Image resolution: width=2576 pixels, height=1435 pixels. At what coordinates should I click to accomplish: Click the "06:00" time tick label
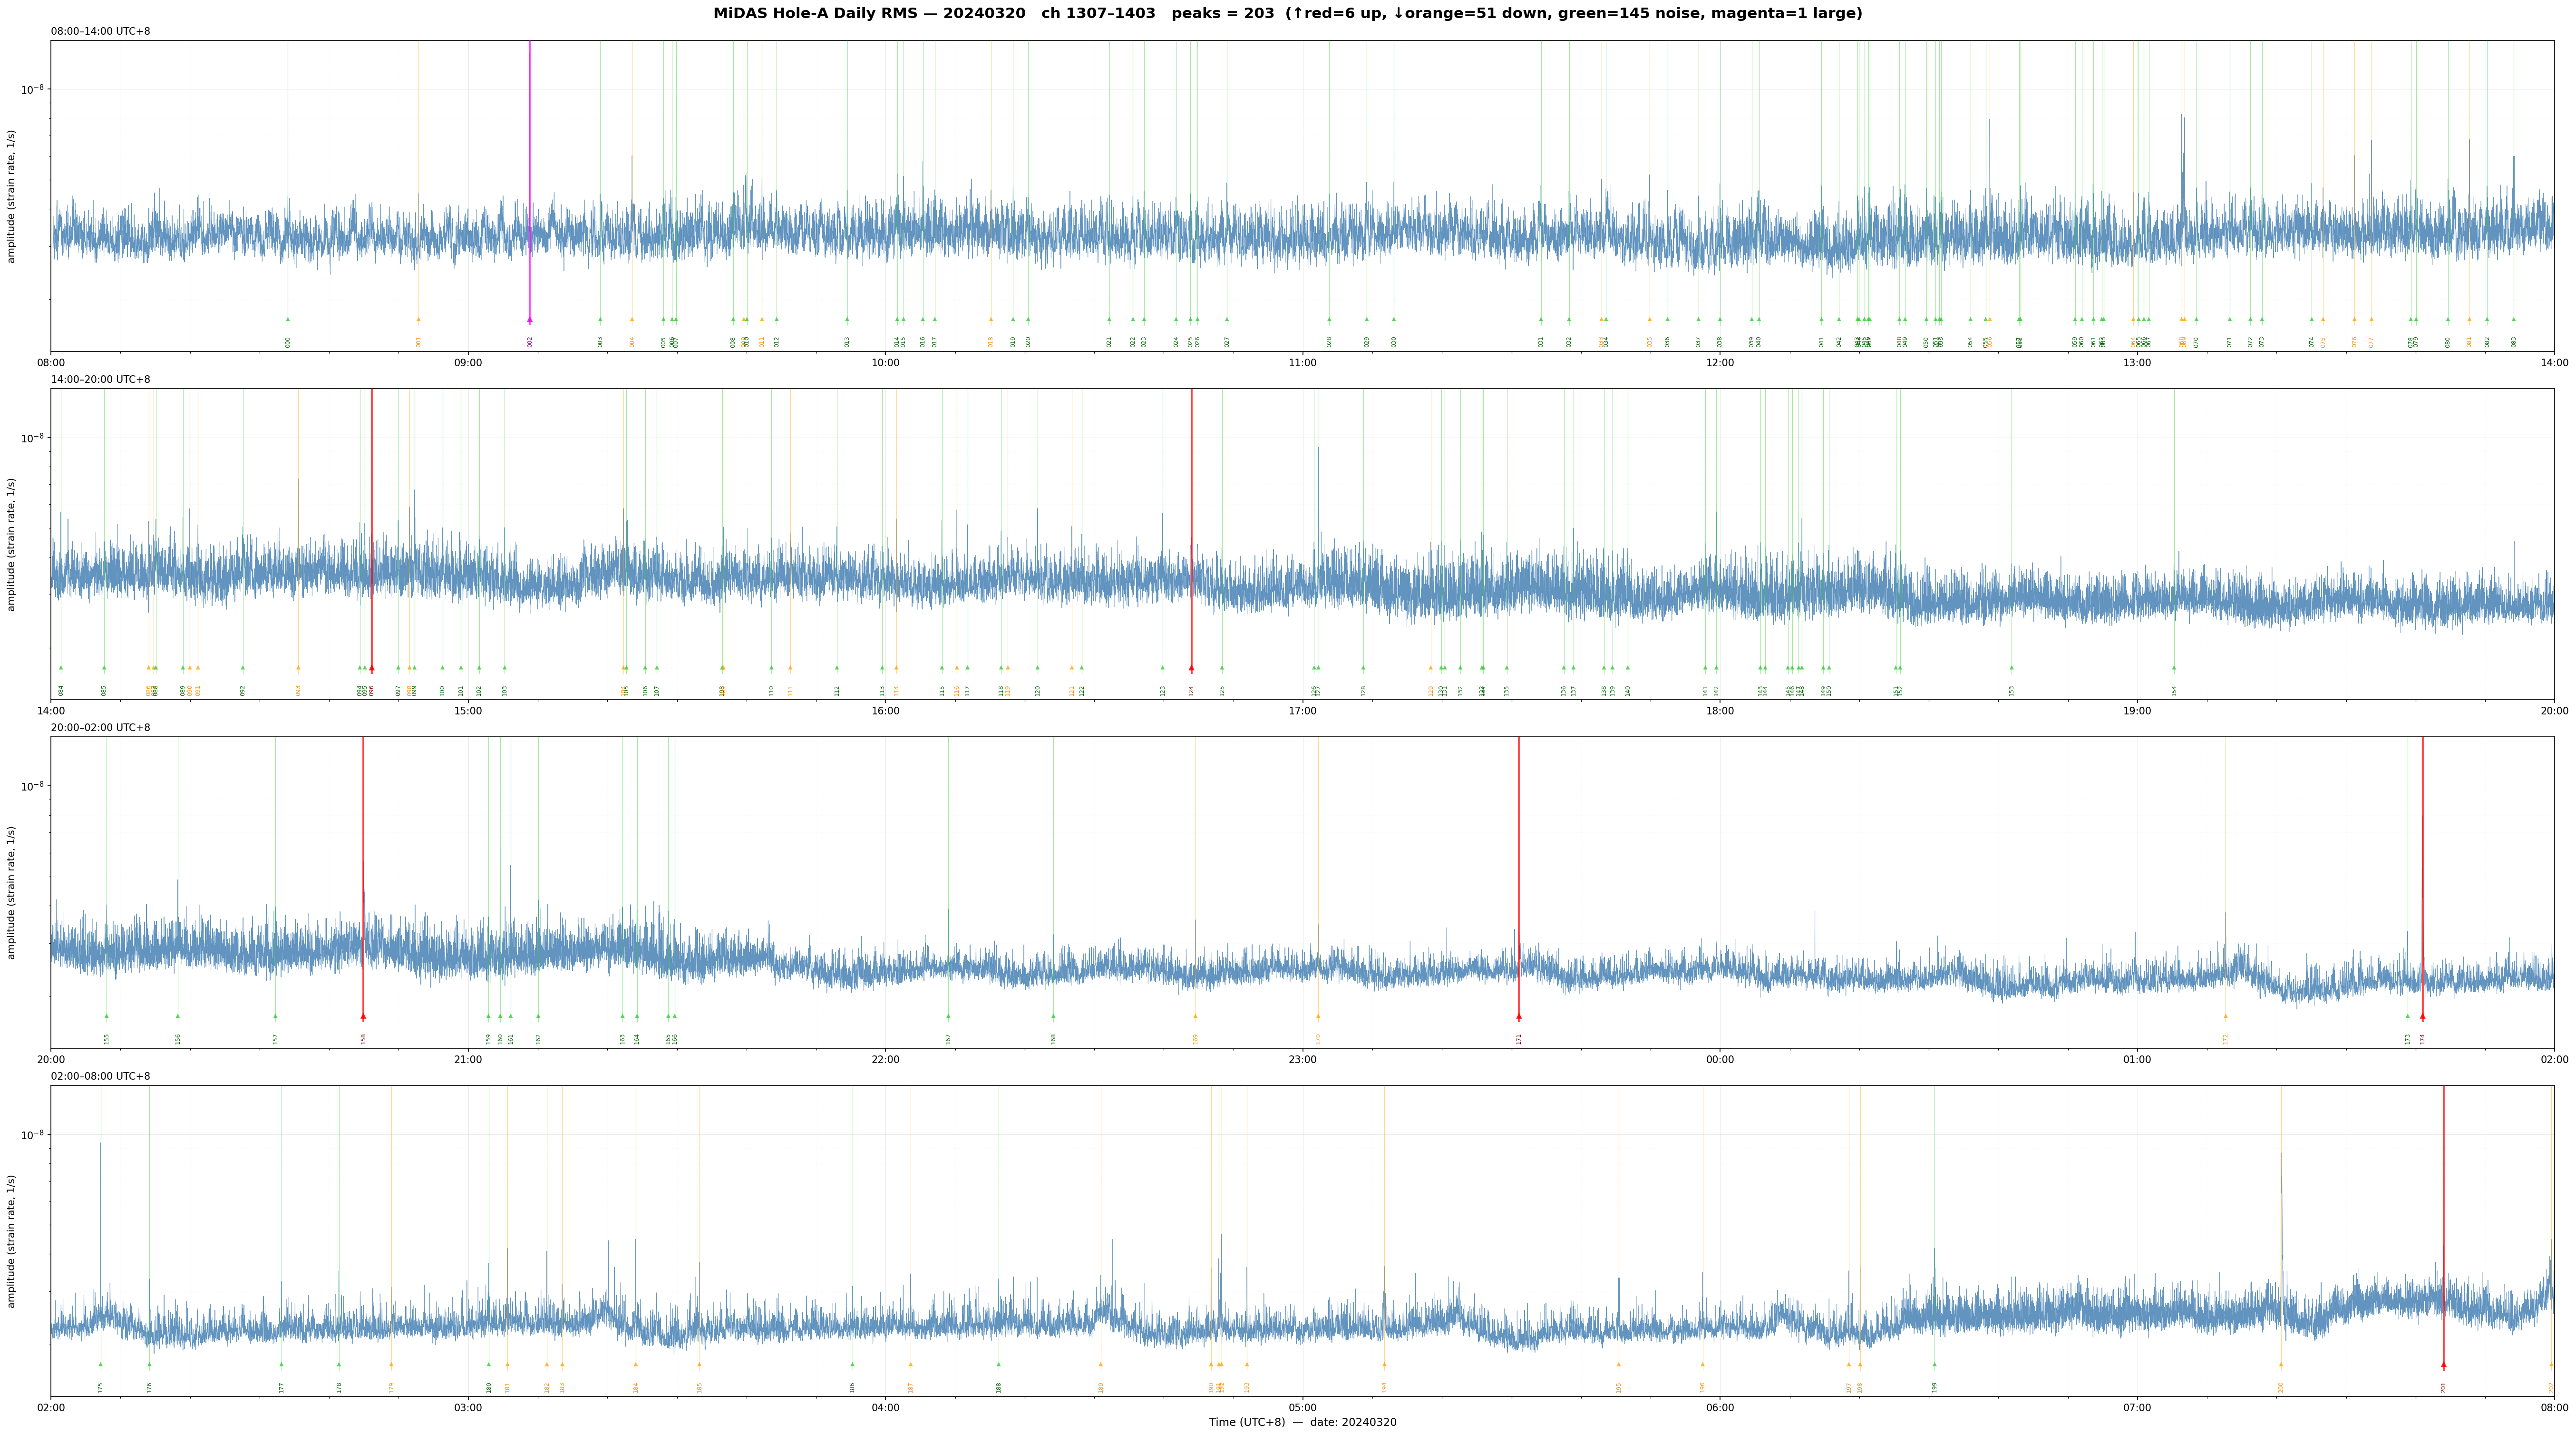[1720, 1408]
